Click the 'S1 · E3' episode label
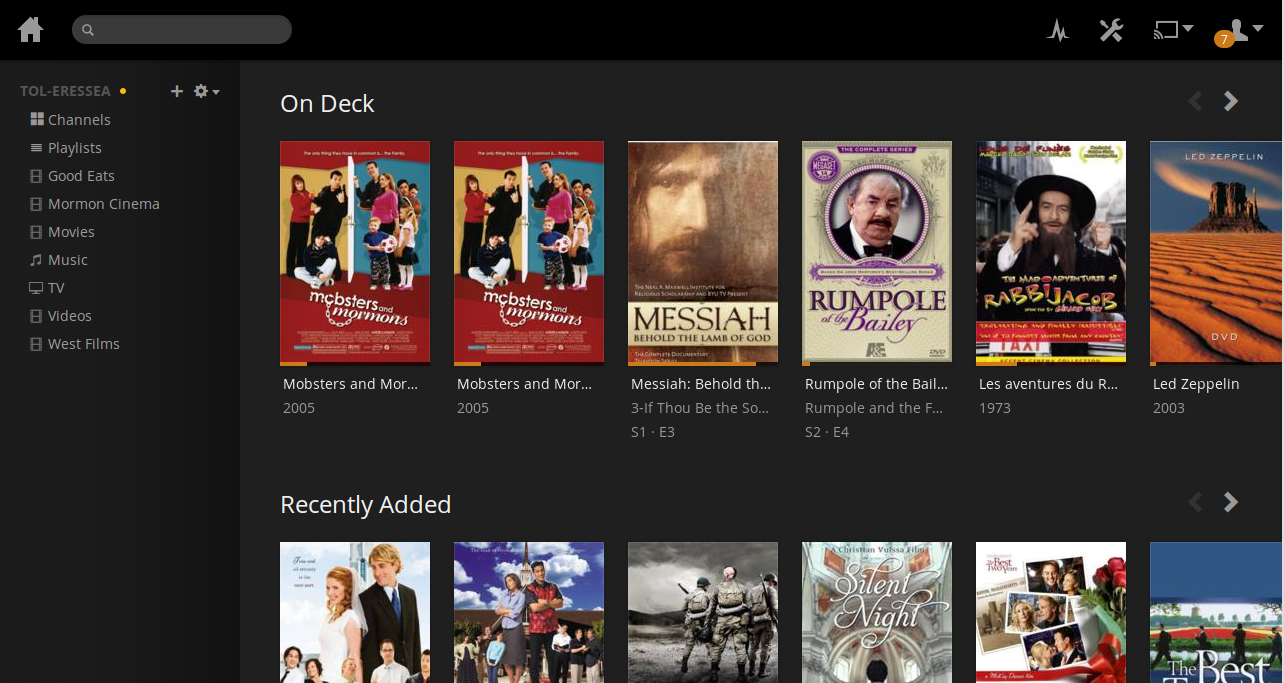1284x683 pixels. click(653, 432)
